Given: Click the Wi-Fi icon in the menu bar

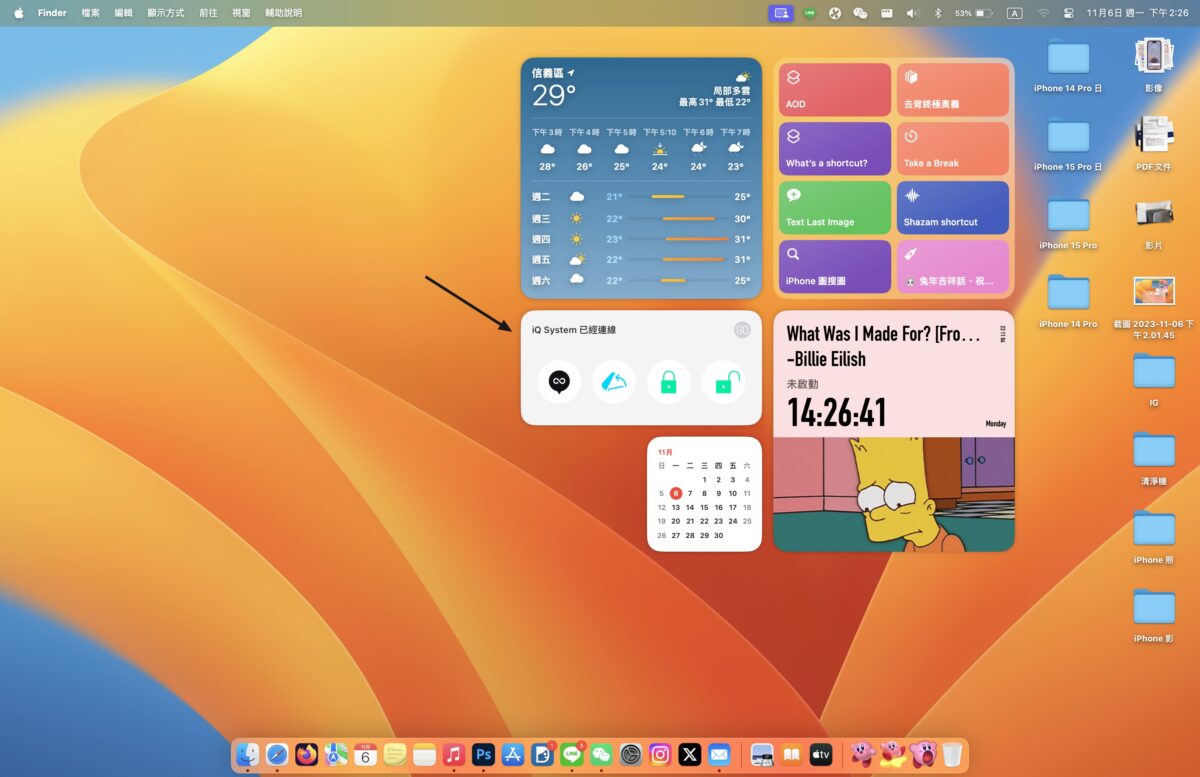Looking at the screenshot, I should click(x=1043, y=13).
